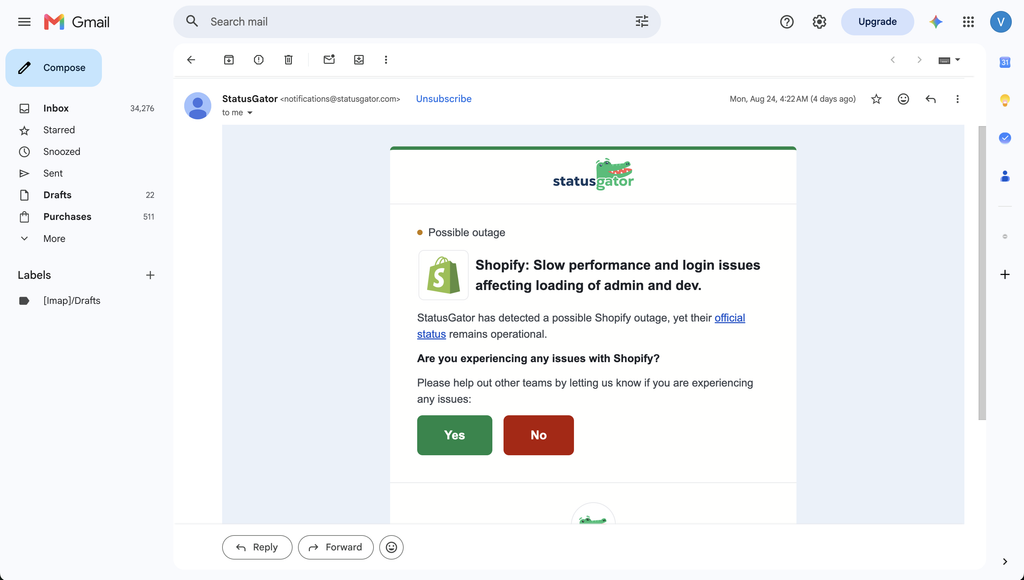
Task: Open the main menu hamburger icon
Action: point(24,22)
